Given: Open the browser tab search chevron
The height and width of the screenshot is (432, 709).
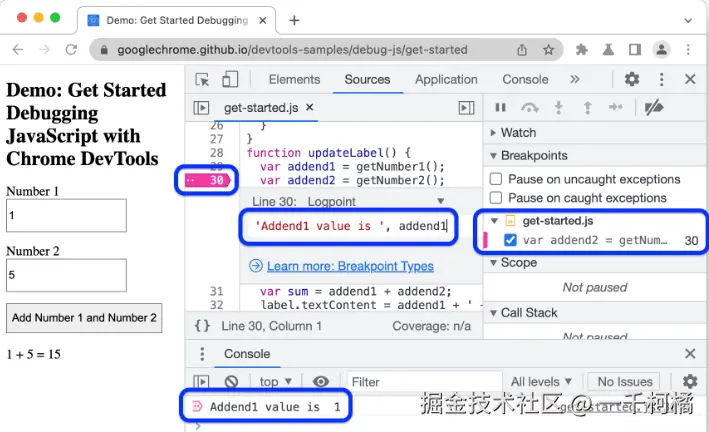Looking at the screenshot, I should coord(688,20).
